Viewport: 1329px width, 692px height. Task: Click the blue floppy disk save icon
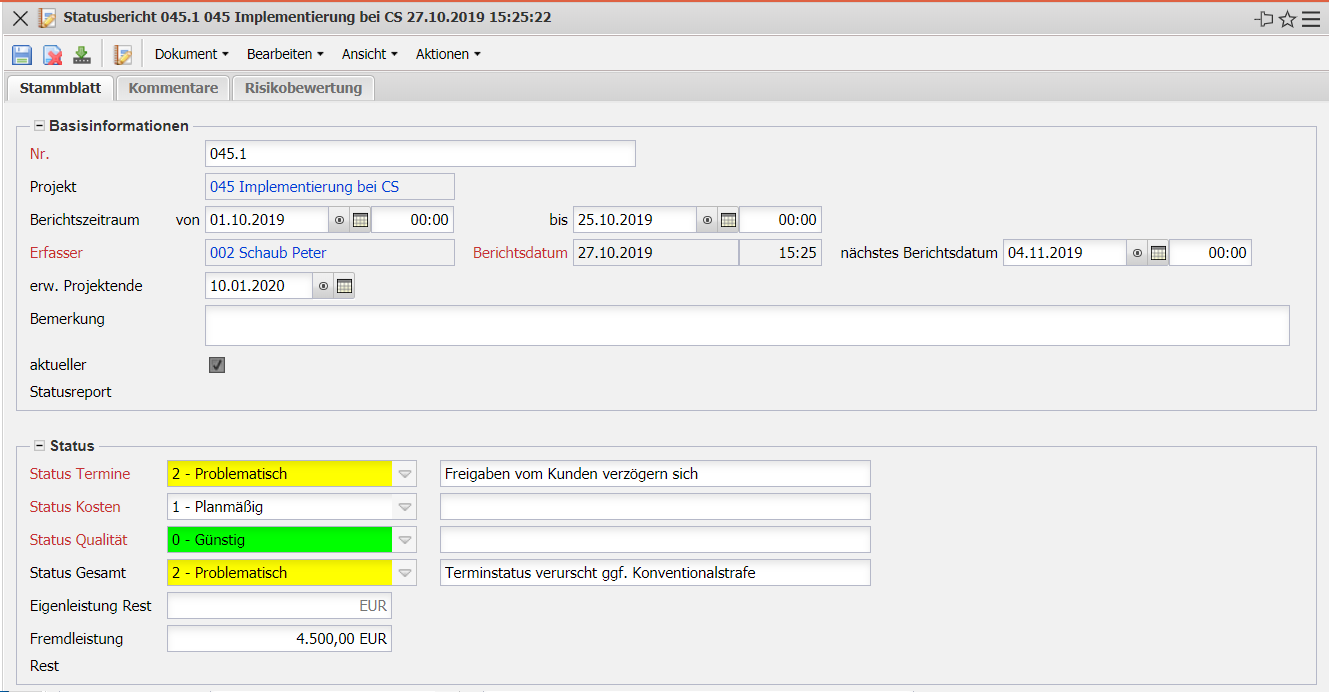click(22, 55)
